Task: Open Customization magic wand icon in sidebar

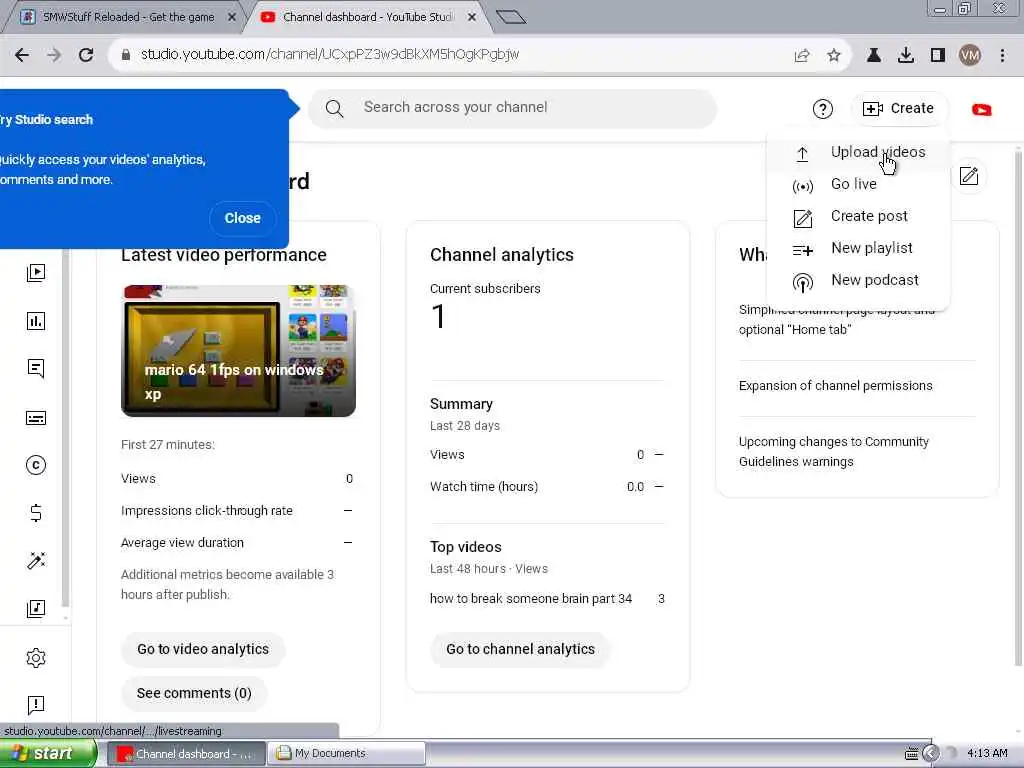Action: 36,561
